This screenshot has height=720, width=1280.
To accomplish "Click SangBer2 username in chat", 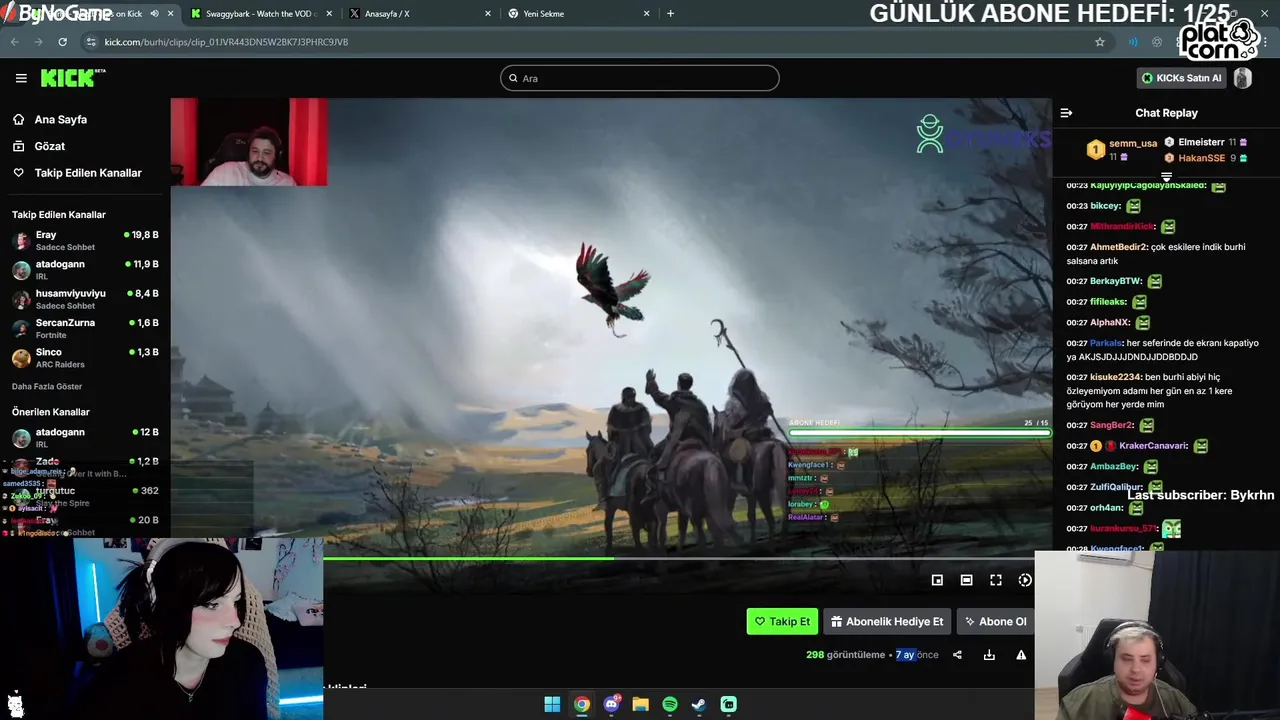I will [1112, 425].
